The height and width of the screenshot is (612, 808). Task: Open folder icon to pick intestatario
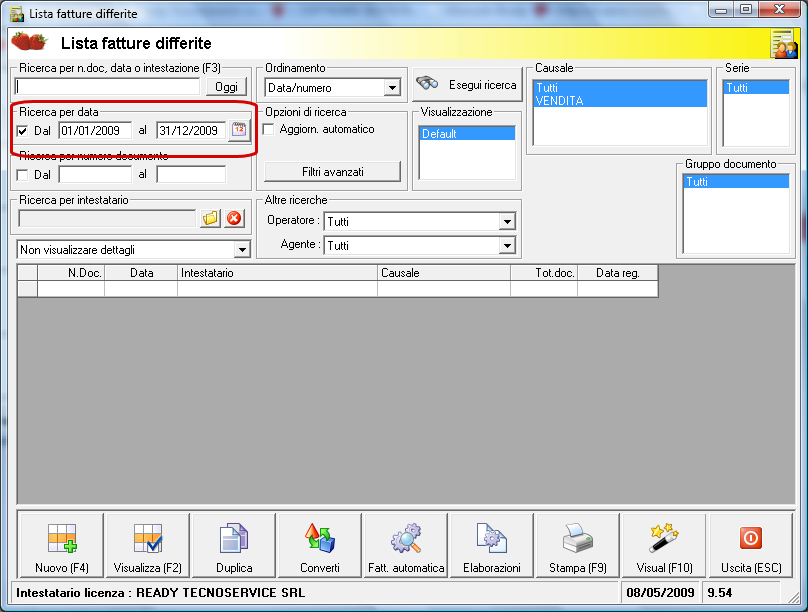coord(210,218)
